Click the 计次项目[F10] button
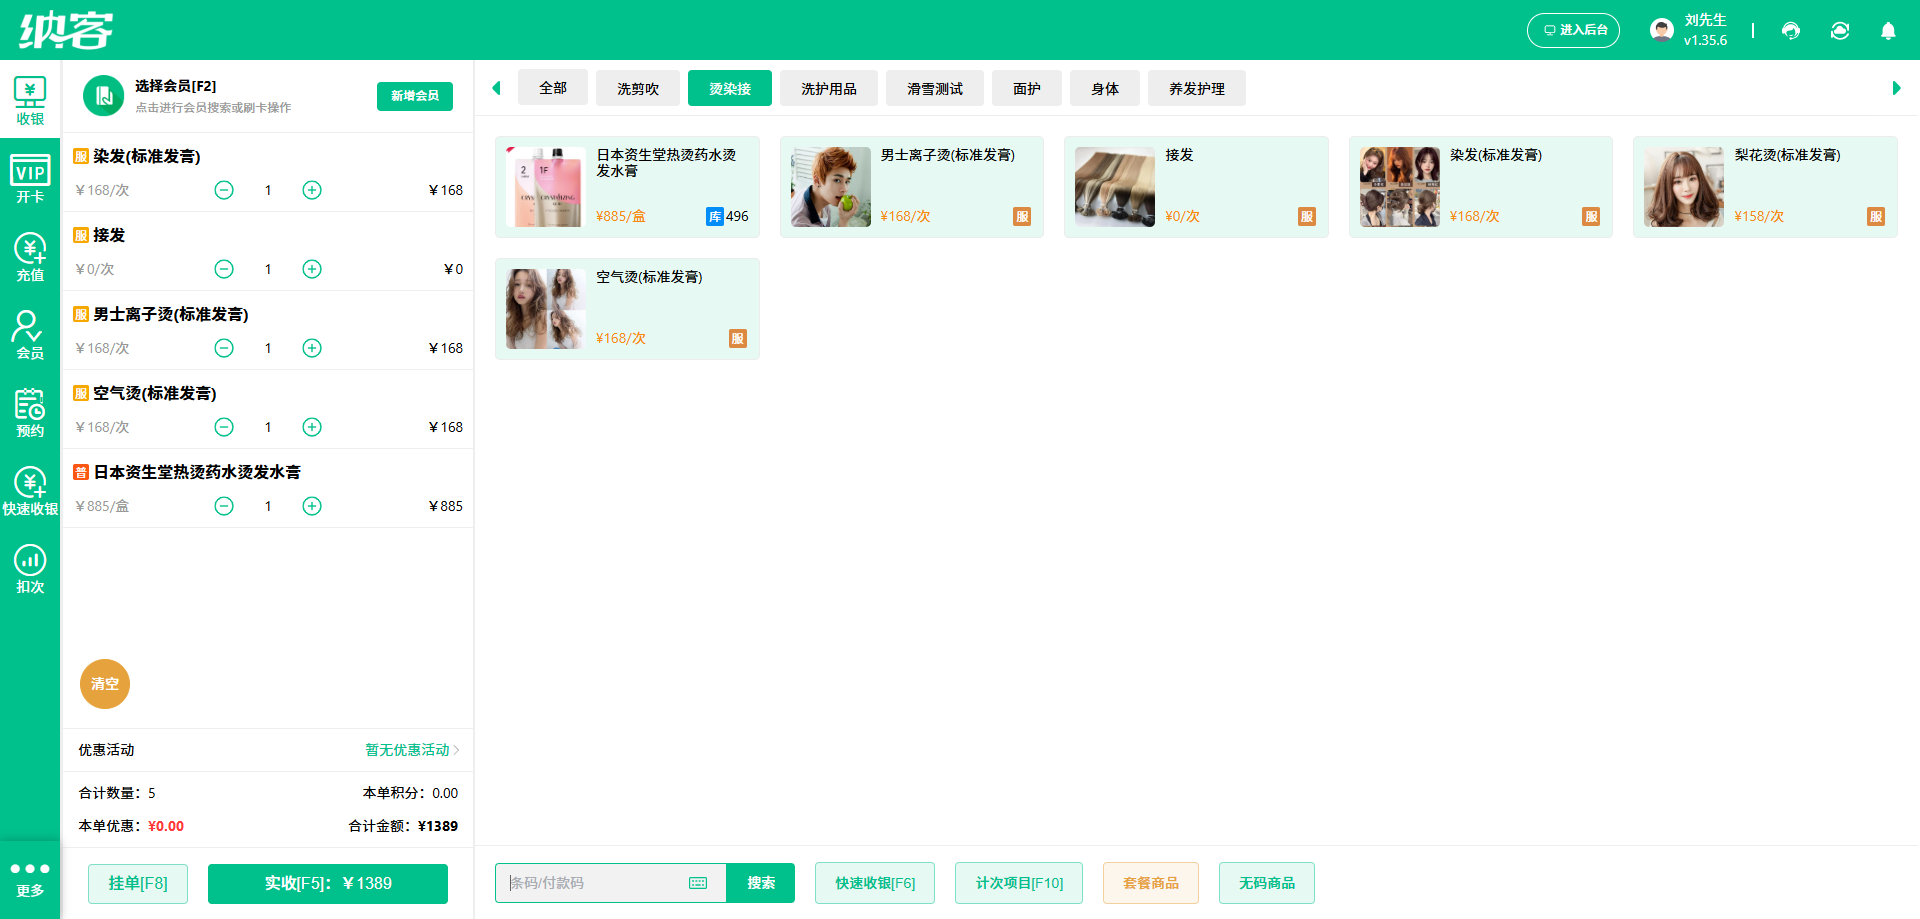The image size is (1920, 919). (x=1019, y=883)
